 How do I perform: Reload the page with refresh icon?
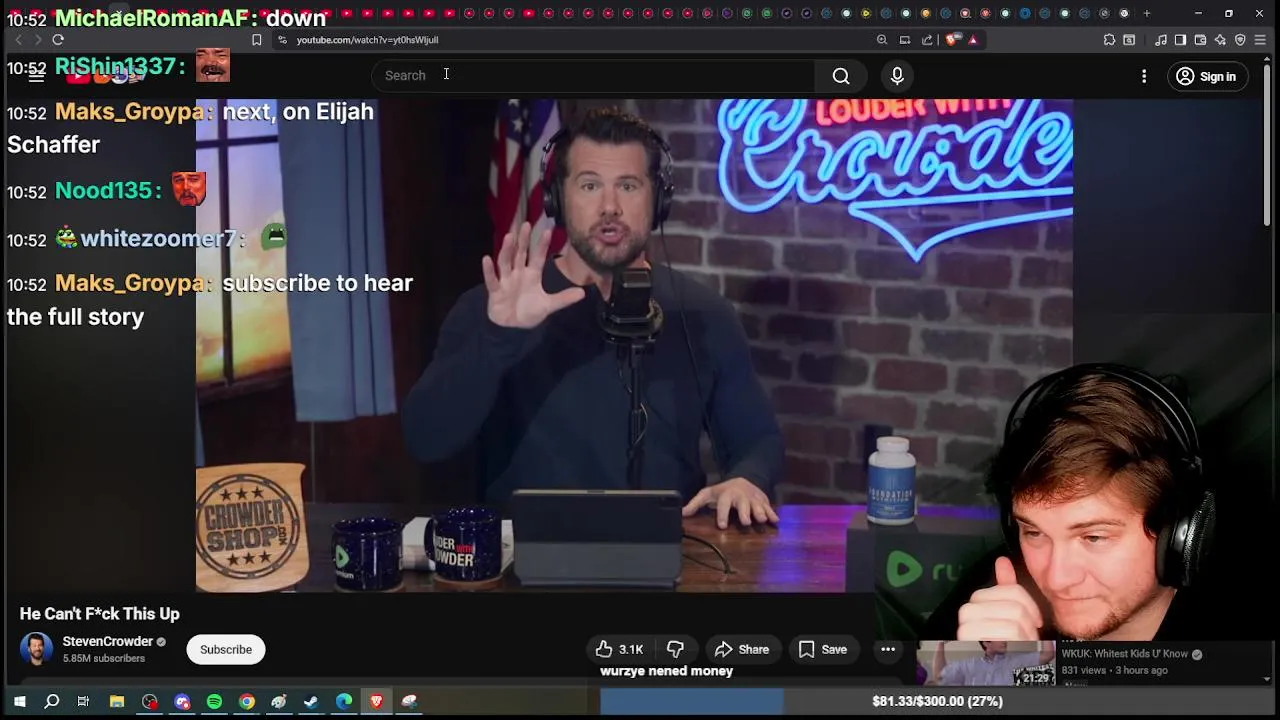click(58, 40)
